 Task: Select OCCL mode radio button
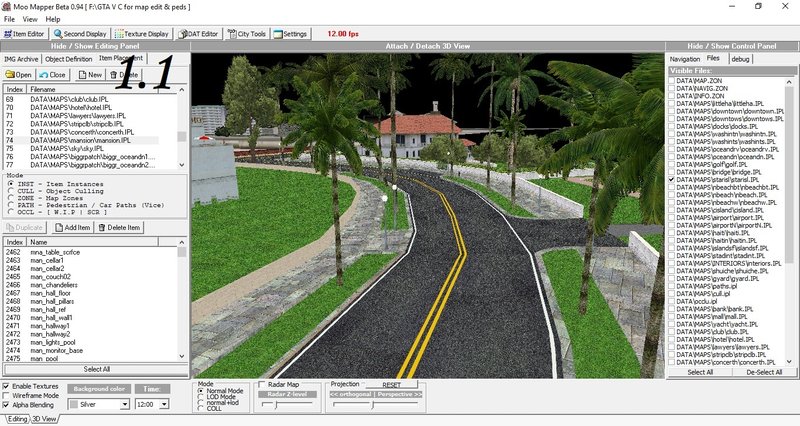pos(11,212)
